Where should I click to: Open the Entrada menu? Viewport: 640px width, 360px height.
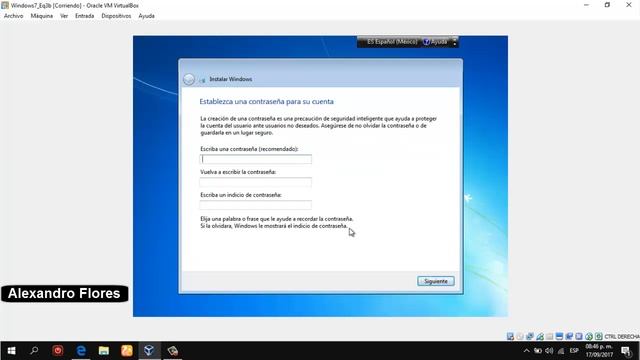(x=84, y=16)
